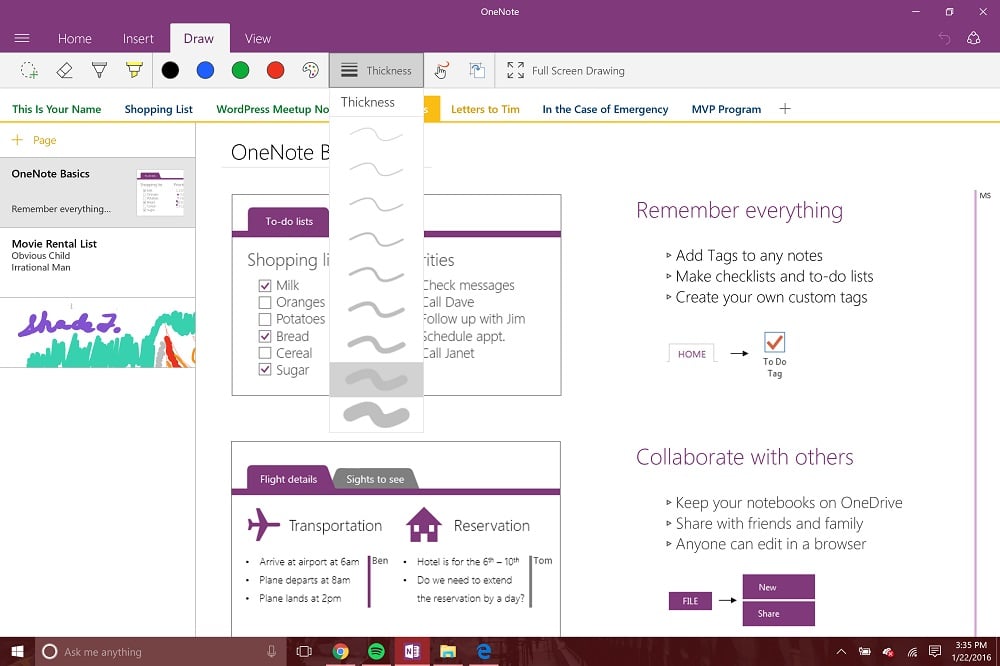Click the convert-to-shapes icon

coord(477,70)
